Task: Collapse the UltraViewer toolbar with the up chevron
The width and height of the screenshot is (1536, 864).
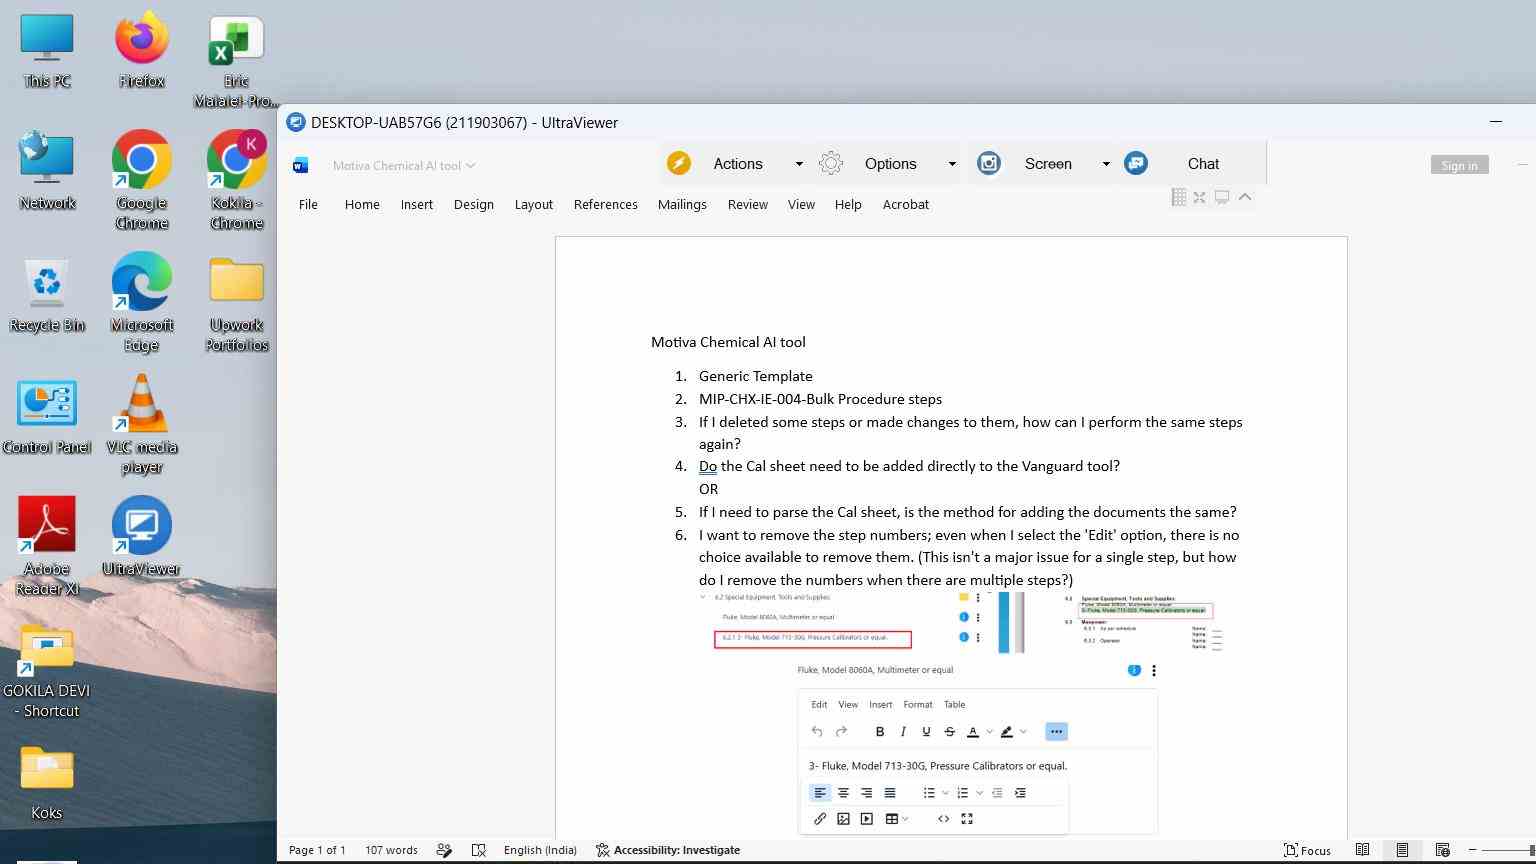Action: pyautogui.click(x=1245, y=197)
